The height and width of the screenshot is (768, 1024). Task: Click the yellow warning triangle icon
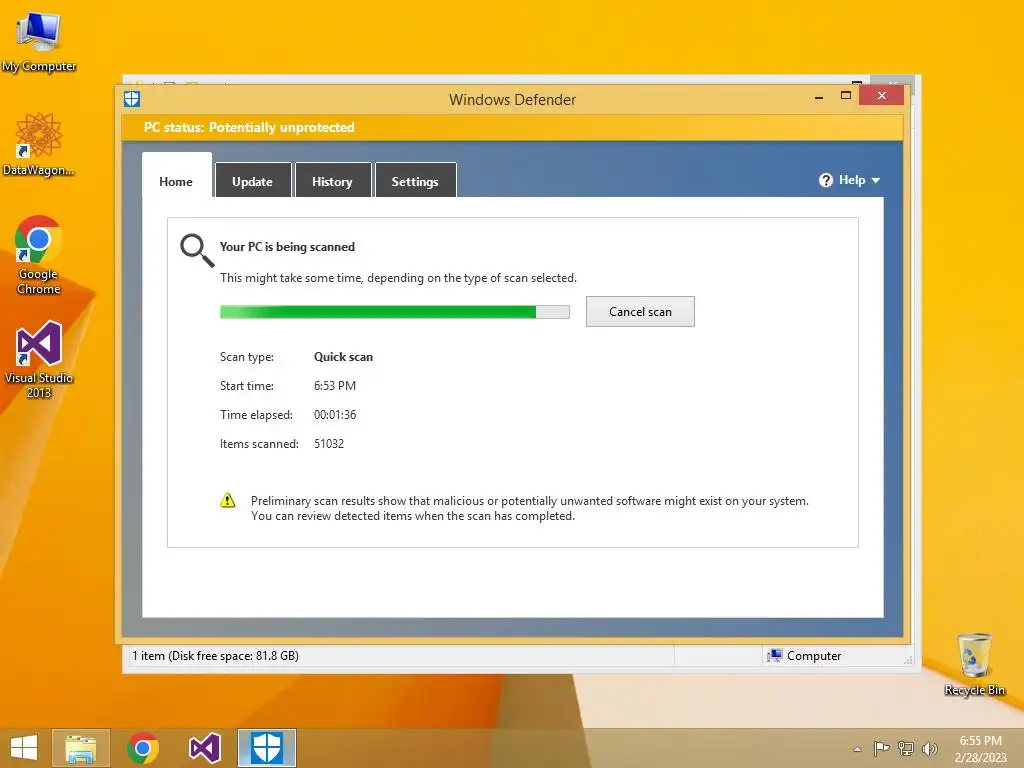pyautogui.click(x=227, y=500)
